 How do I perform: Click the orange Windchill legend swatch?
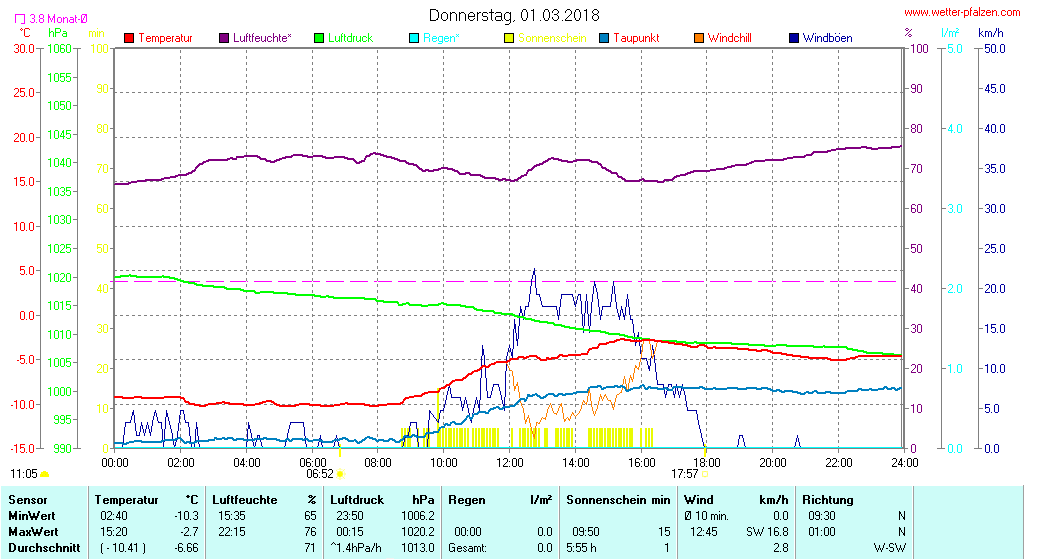(699, 38)
